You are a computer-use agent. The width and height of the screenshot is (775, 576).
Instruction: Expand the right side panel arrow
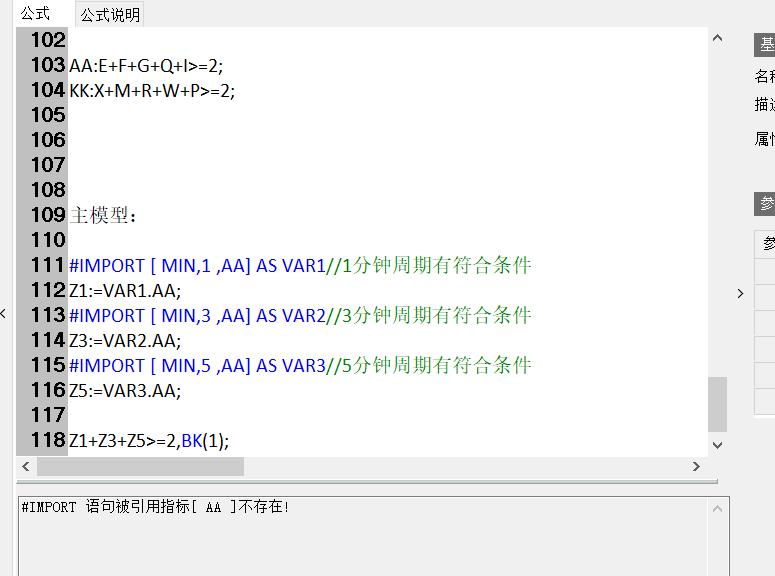coord(740,293)
